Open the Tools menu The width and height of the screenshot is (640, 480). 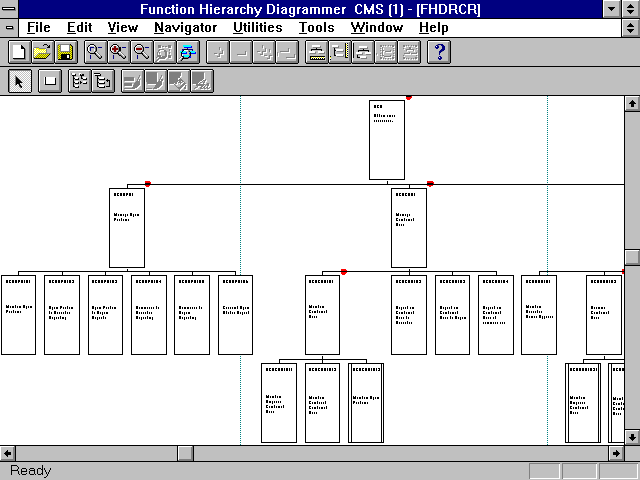(x=316, y=27)
